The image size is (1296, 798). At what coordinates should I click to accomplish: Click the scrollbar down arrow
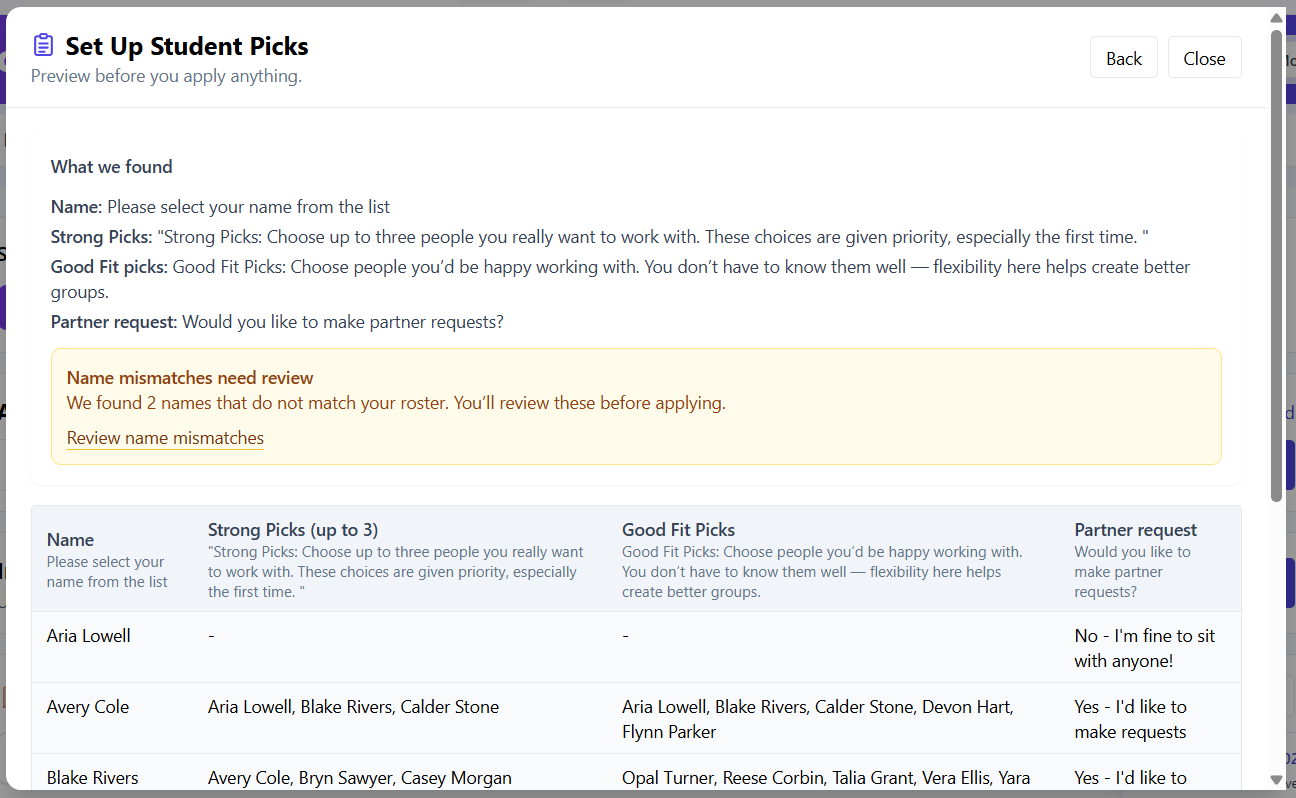click(1276, 780)
